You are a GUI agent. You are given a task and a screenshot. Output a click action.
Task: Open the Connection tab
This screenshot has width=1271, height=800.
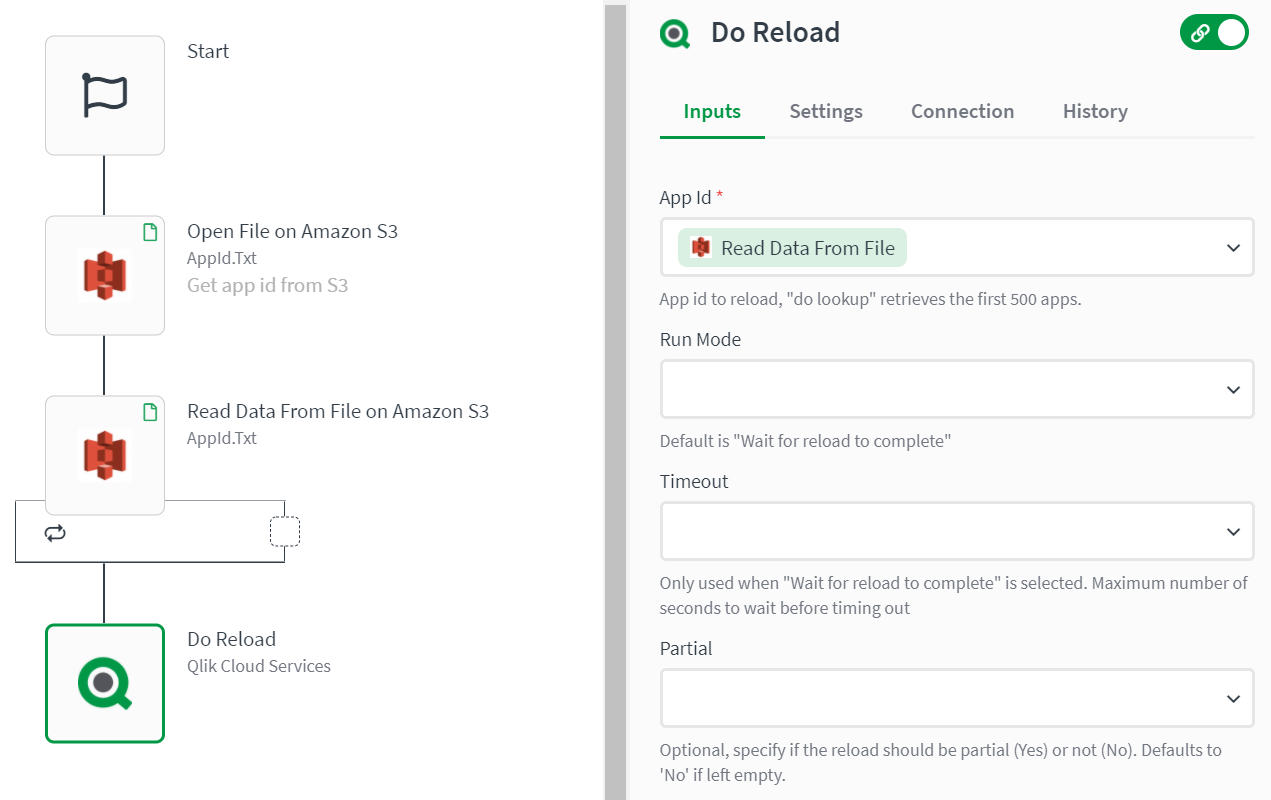click(962, 111)
